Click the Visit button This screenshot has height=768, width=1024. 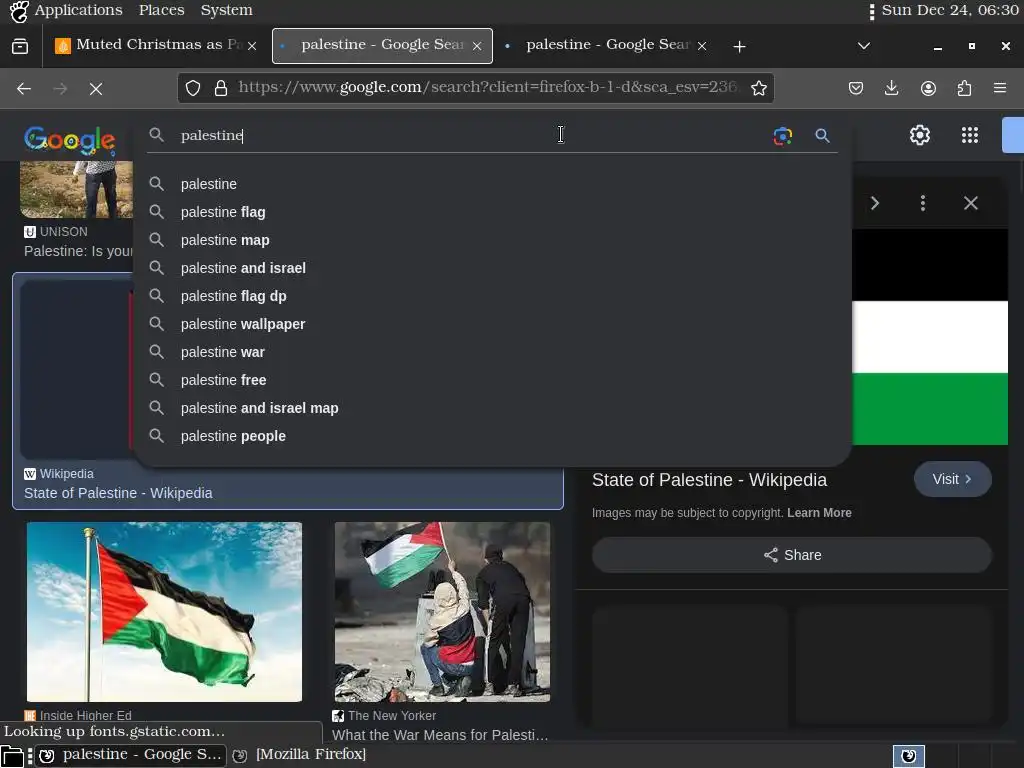[952, 479]
